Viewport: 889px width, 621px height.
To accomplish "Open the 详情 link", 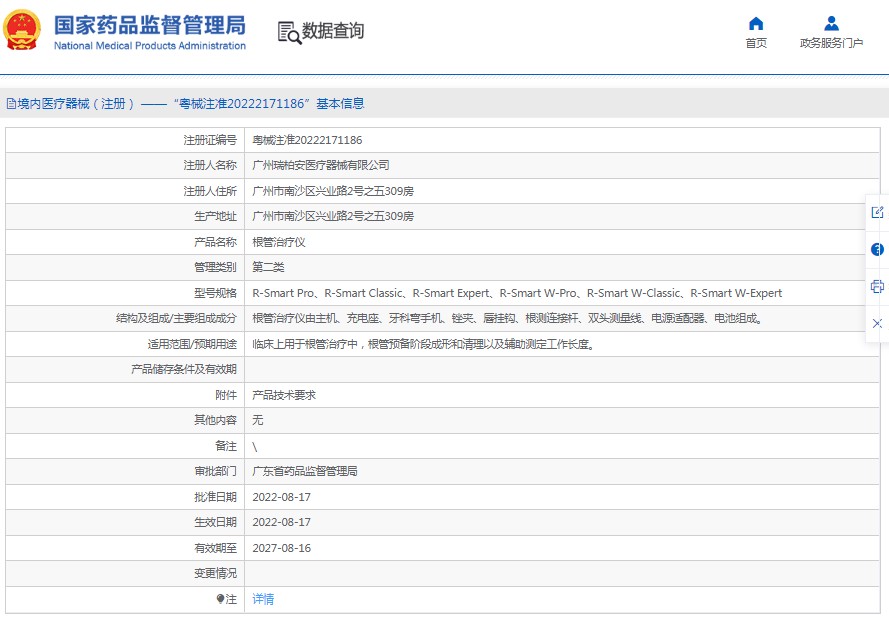I will (x=263, y=599).
